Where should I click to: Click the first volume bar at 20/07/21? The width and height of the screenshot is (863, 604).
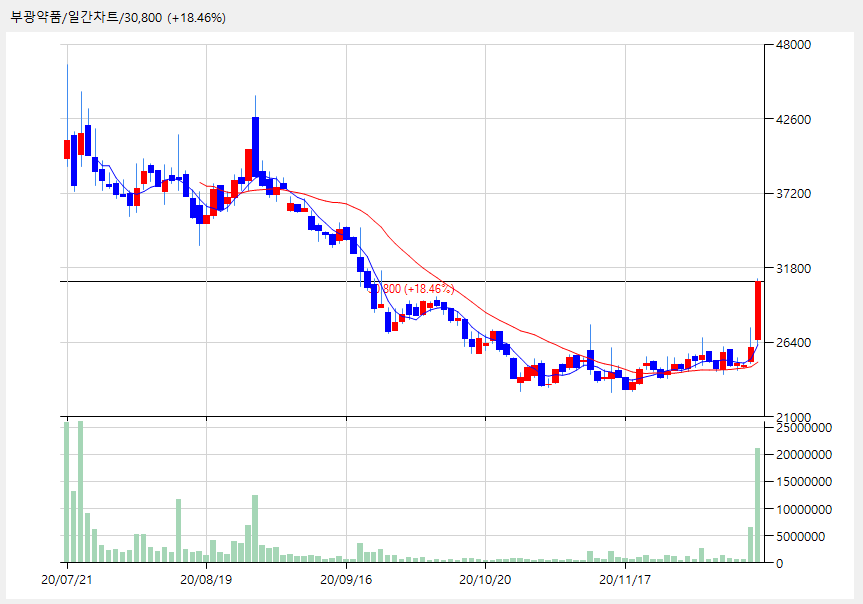point(67,492)
